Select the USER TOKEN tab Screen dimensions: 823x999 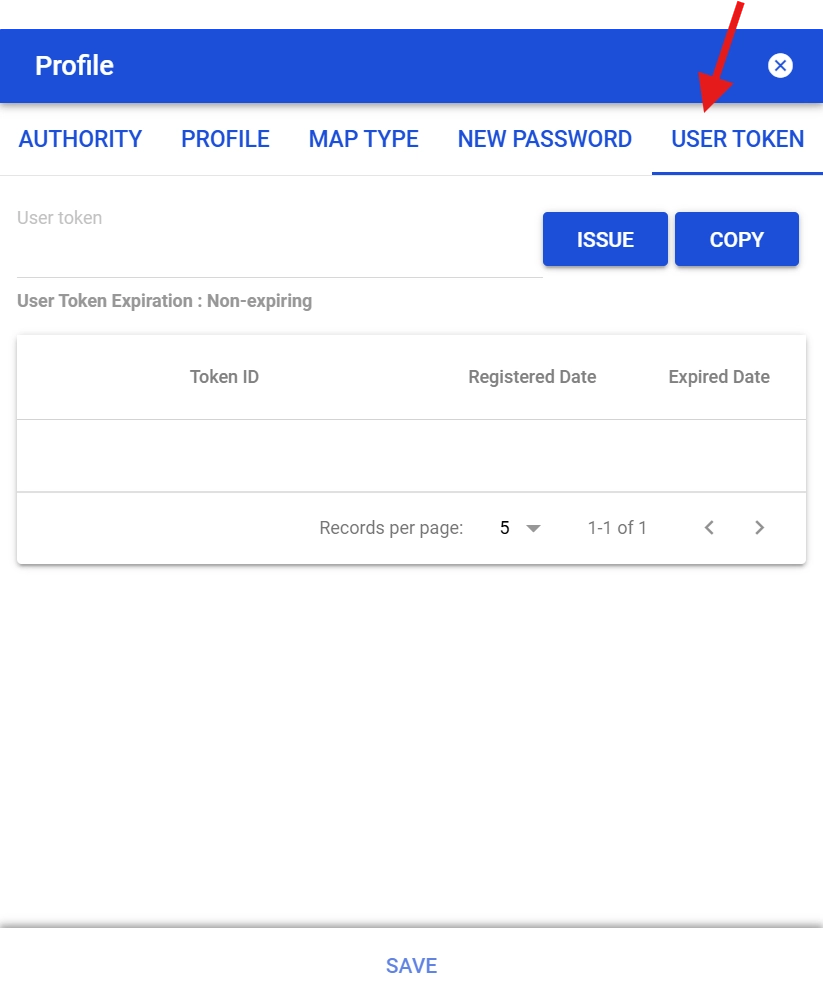coord(737,139)
